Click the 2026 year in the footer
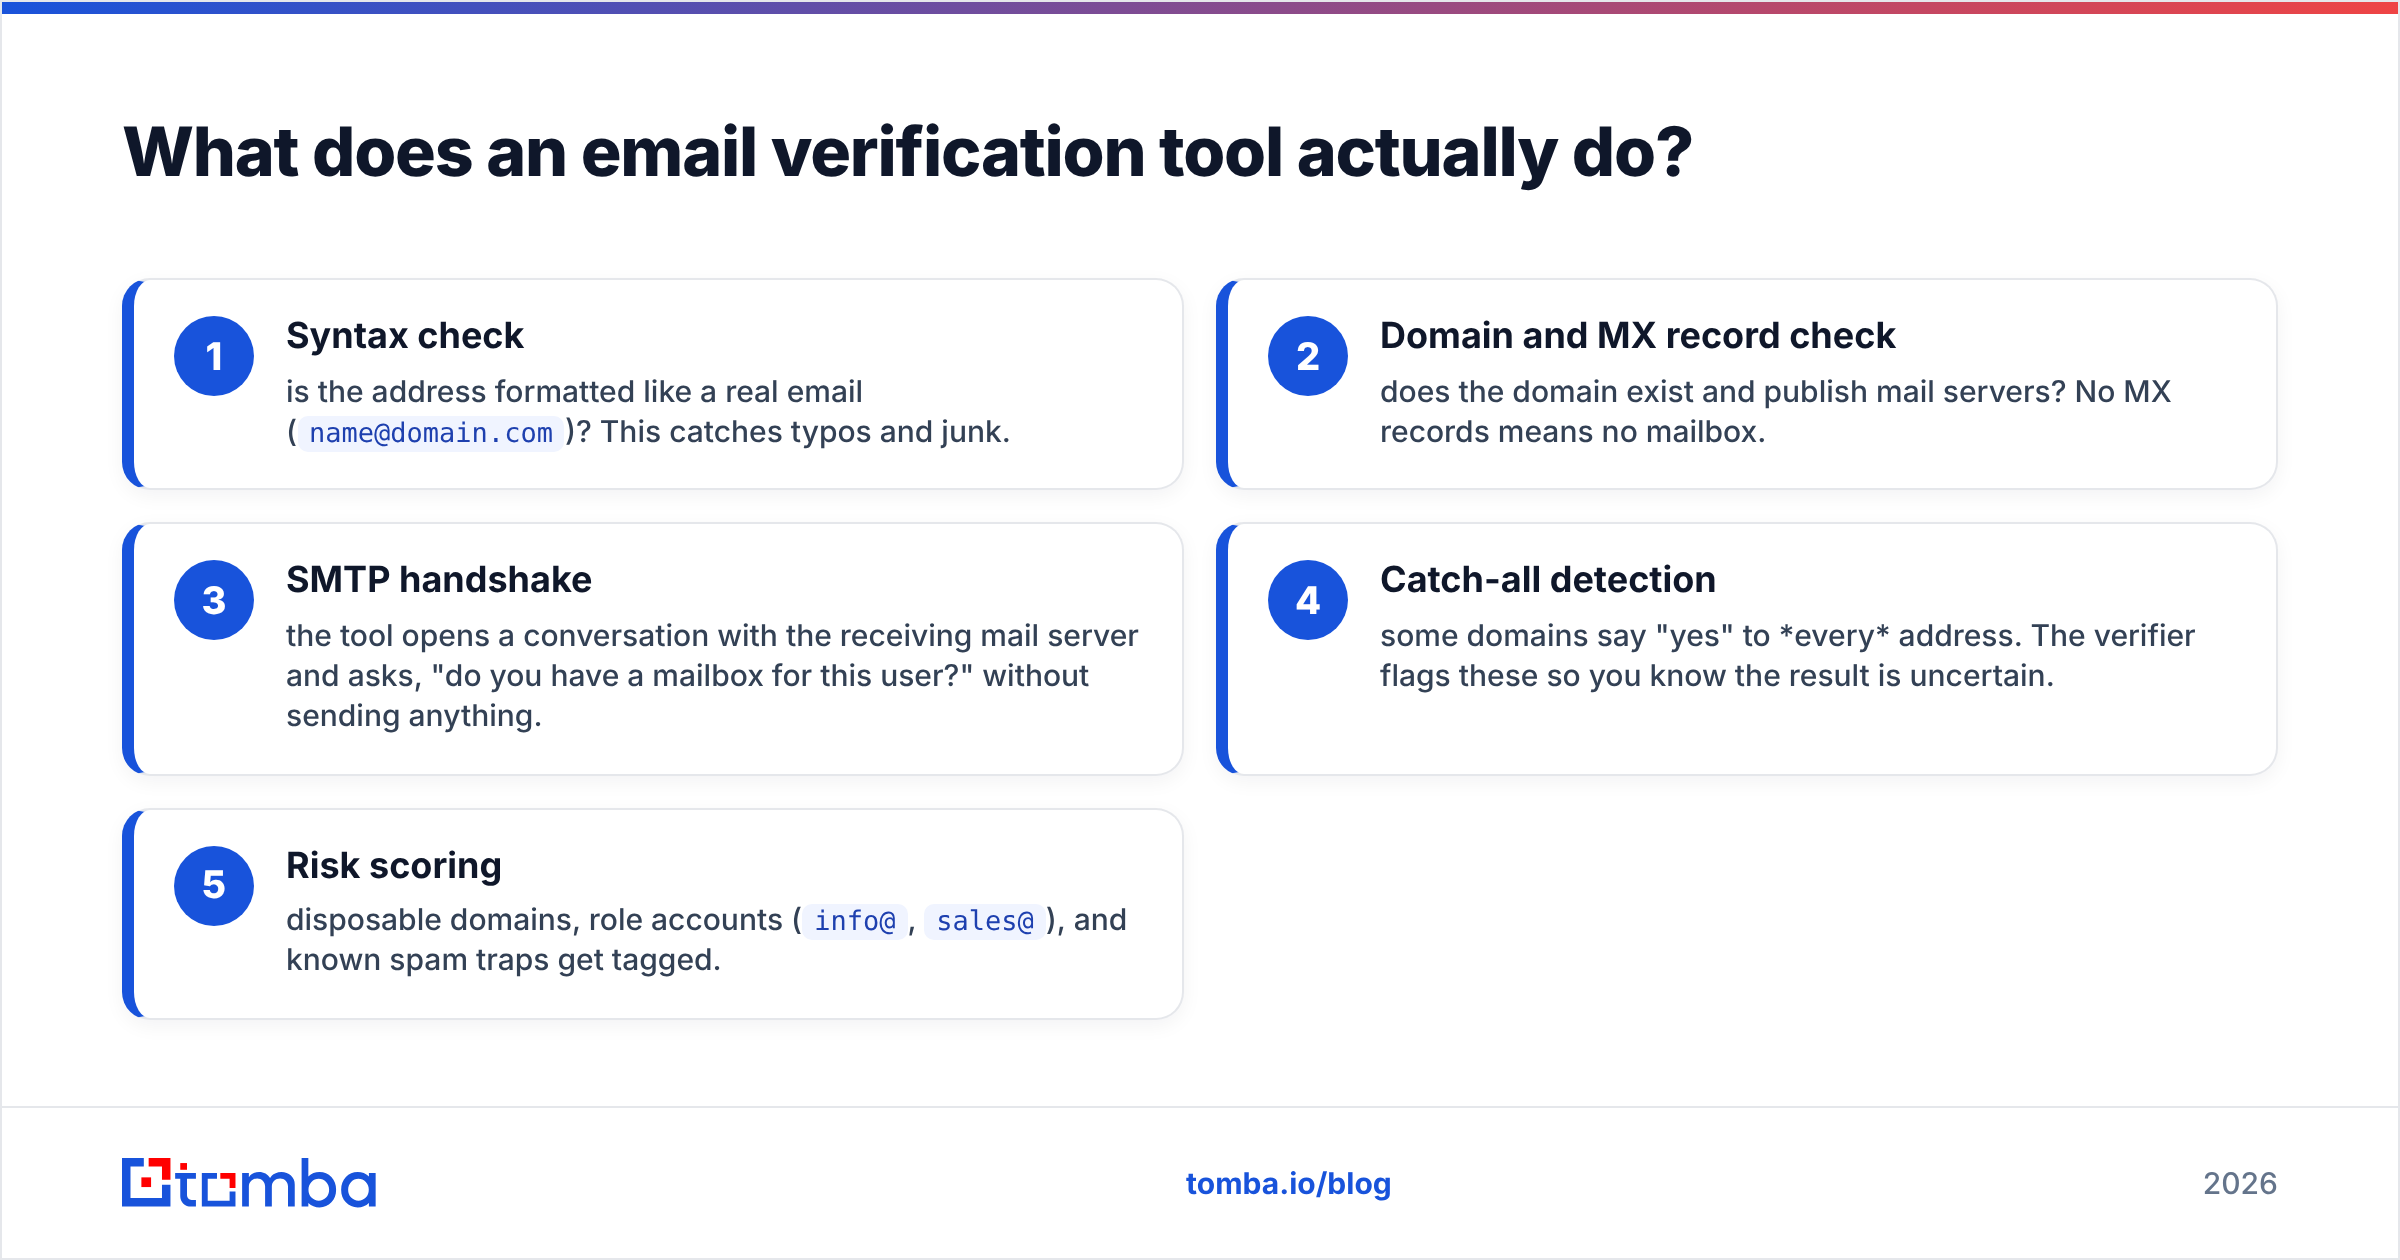The image size is (2400, 1260). tap(2240, 1184)
